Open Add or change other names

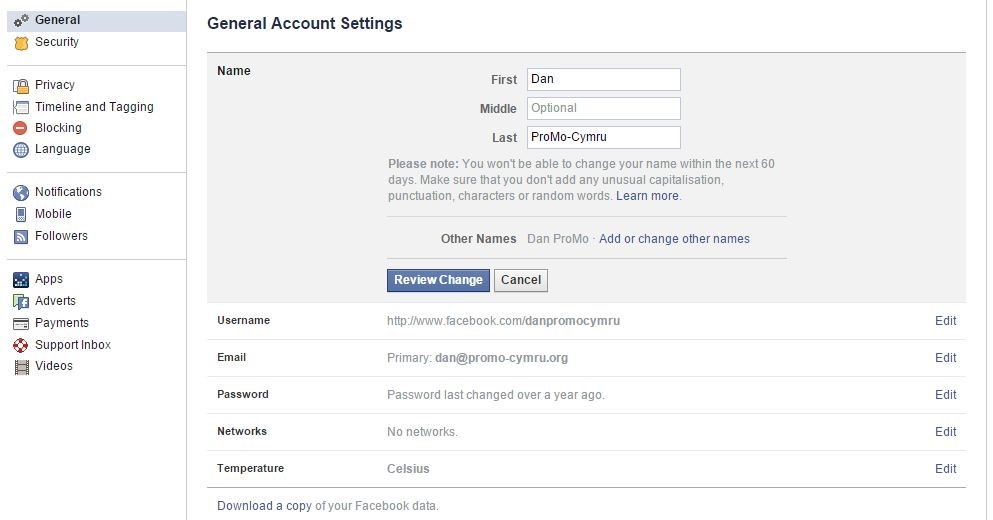pyautogui.click(x=674, y=239)
